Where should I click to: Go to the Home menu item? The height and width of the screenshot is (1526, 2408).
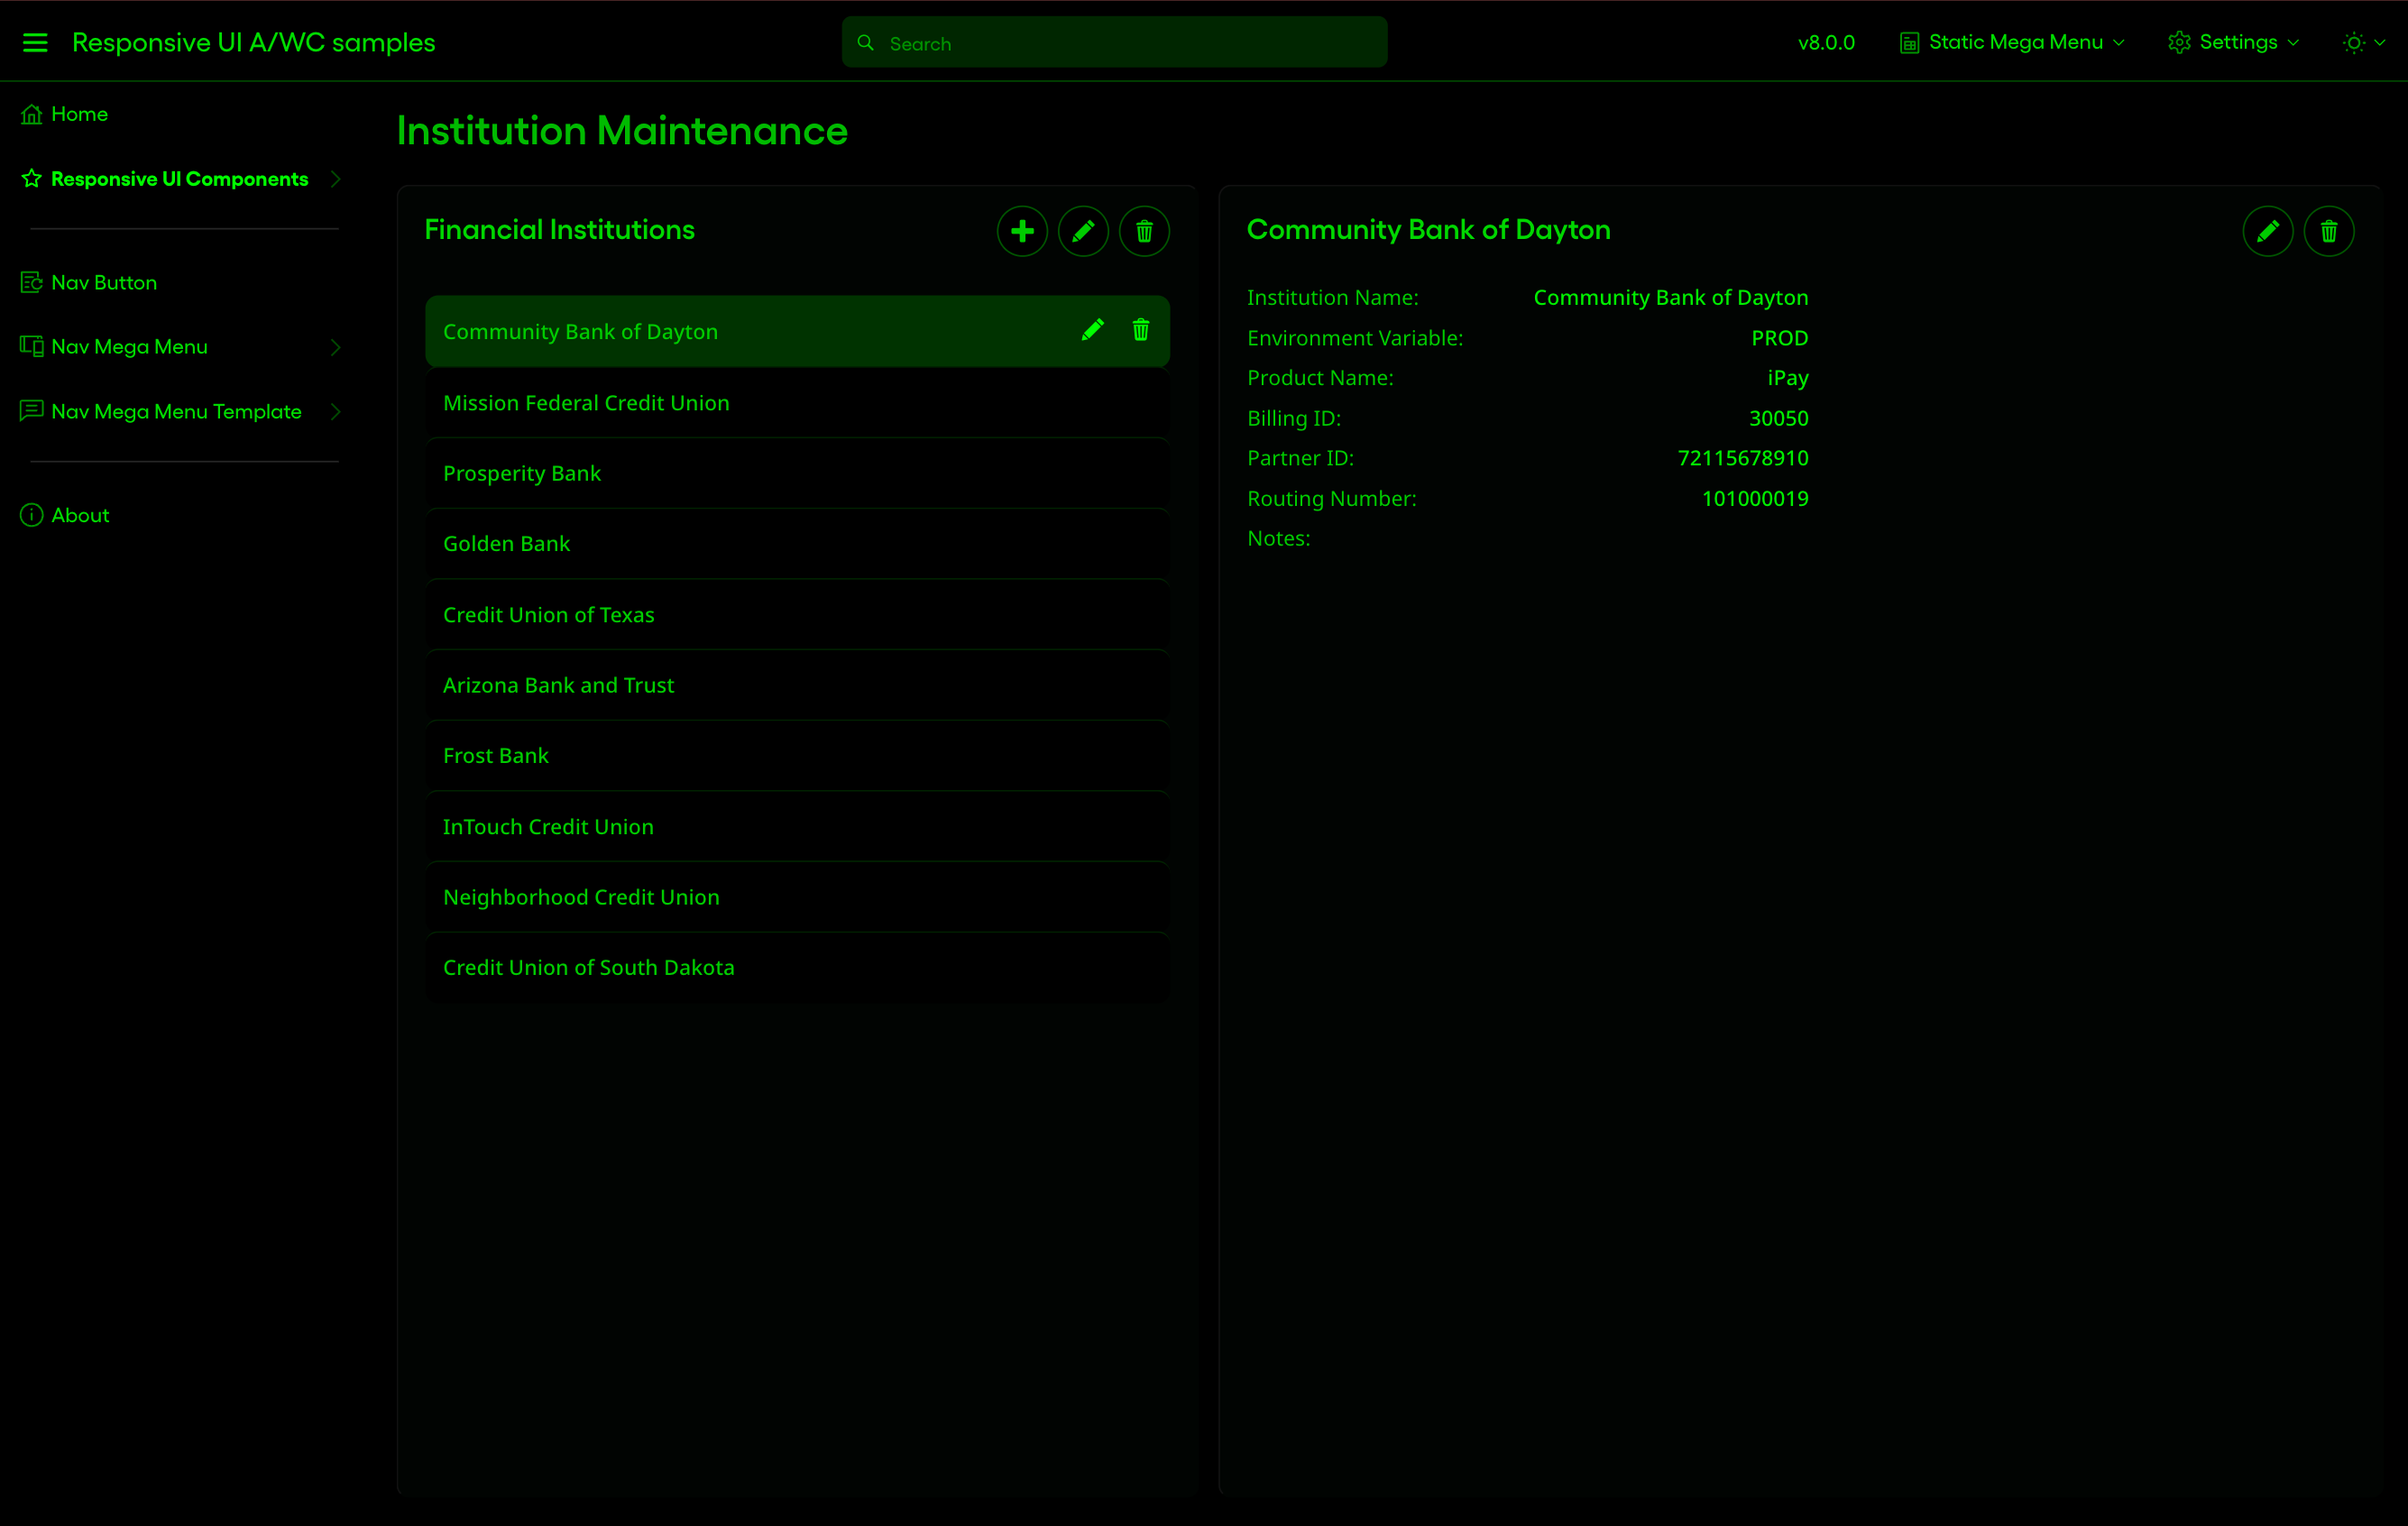pos(79,113)
